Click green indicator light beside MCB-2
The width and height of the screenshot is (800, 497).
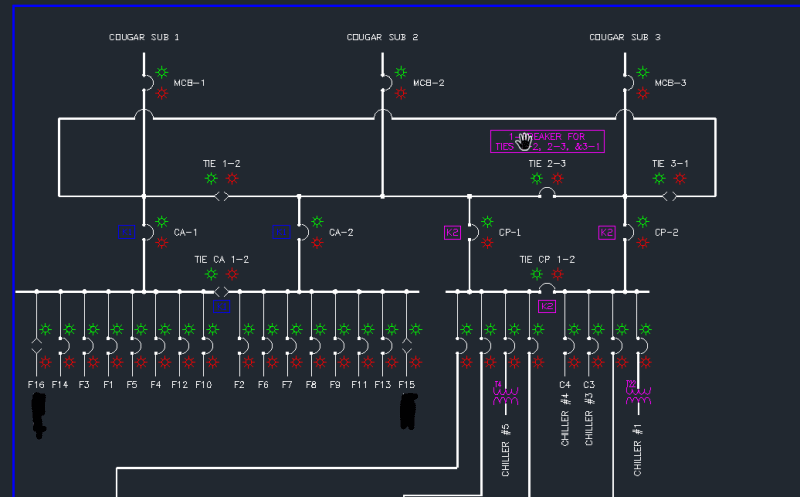point(401,72)
